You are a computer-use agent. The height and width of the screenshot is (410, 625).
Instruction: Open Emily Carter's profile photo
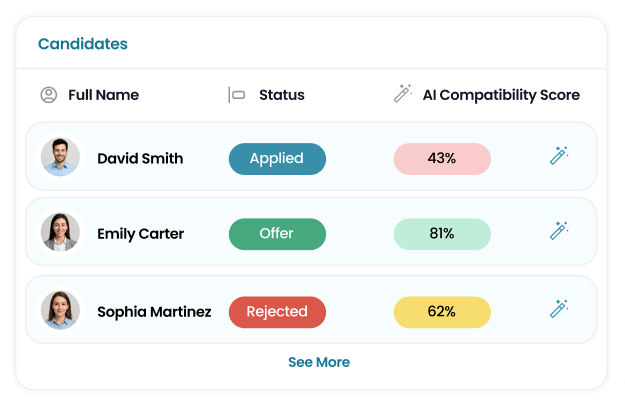(x=60, y=233)
